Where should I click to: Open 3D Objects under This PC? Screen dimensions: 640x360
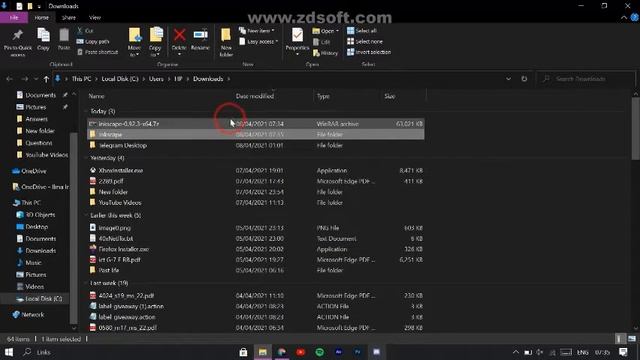coord(40,214)
